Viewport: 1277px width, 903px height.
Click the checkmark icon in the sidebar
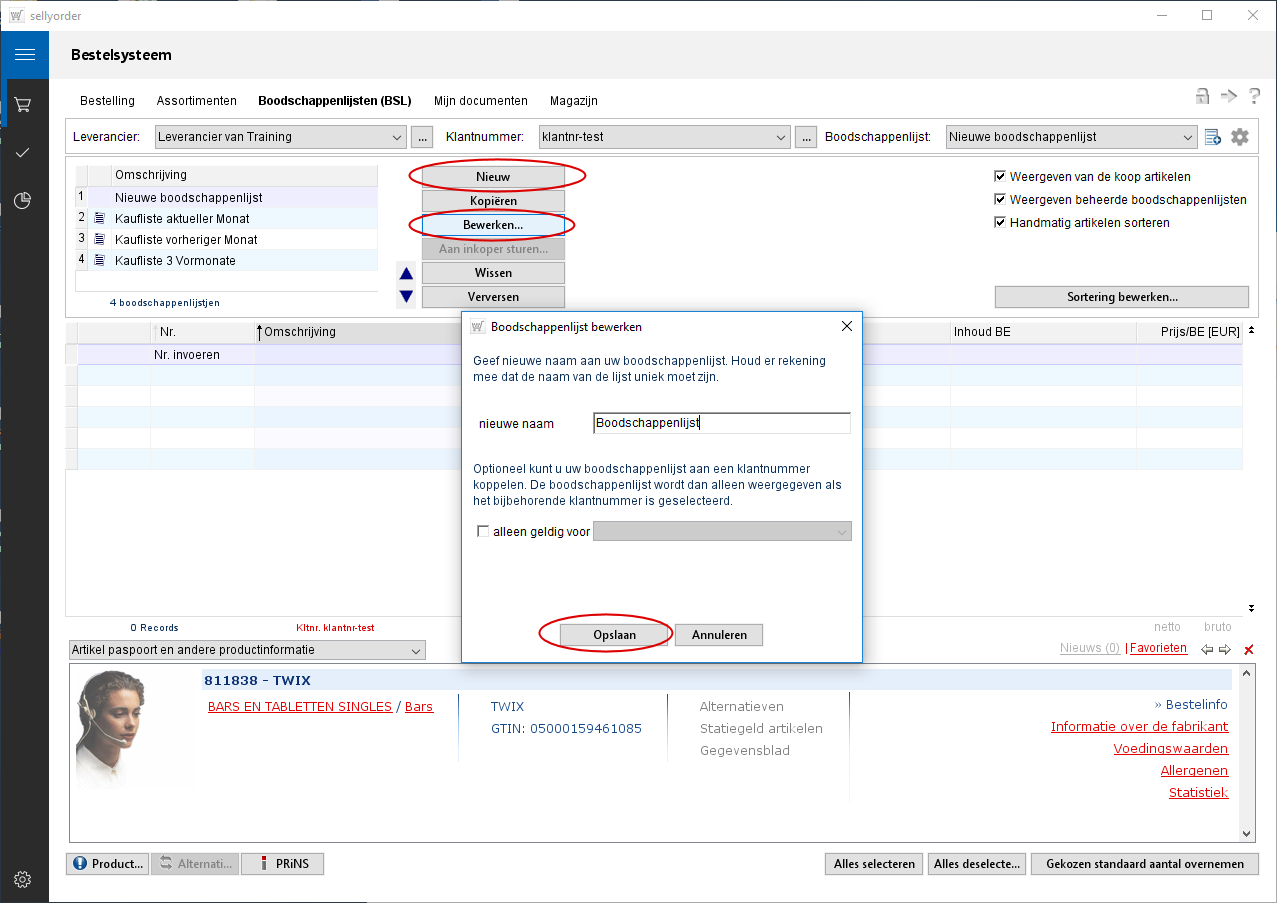pyautogui.click(x=24, y=153)
